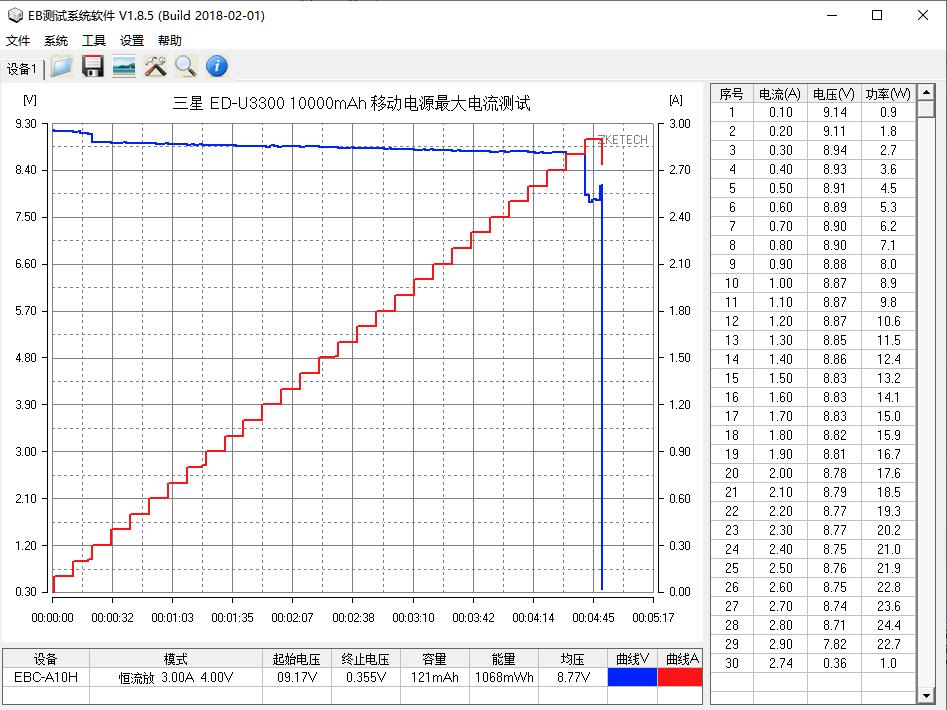
Task: Click the 0.355V end voltage cell
Action: 365,677
